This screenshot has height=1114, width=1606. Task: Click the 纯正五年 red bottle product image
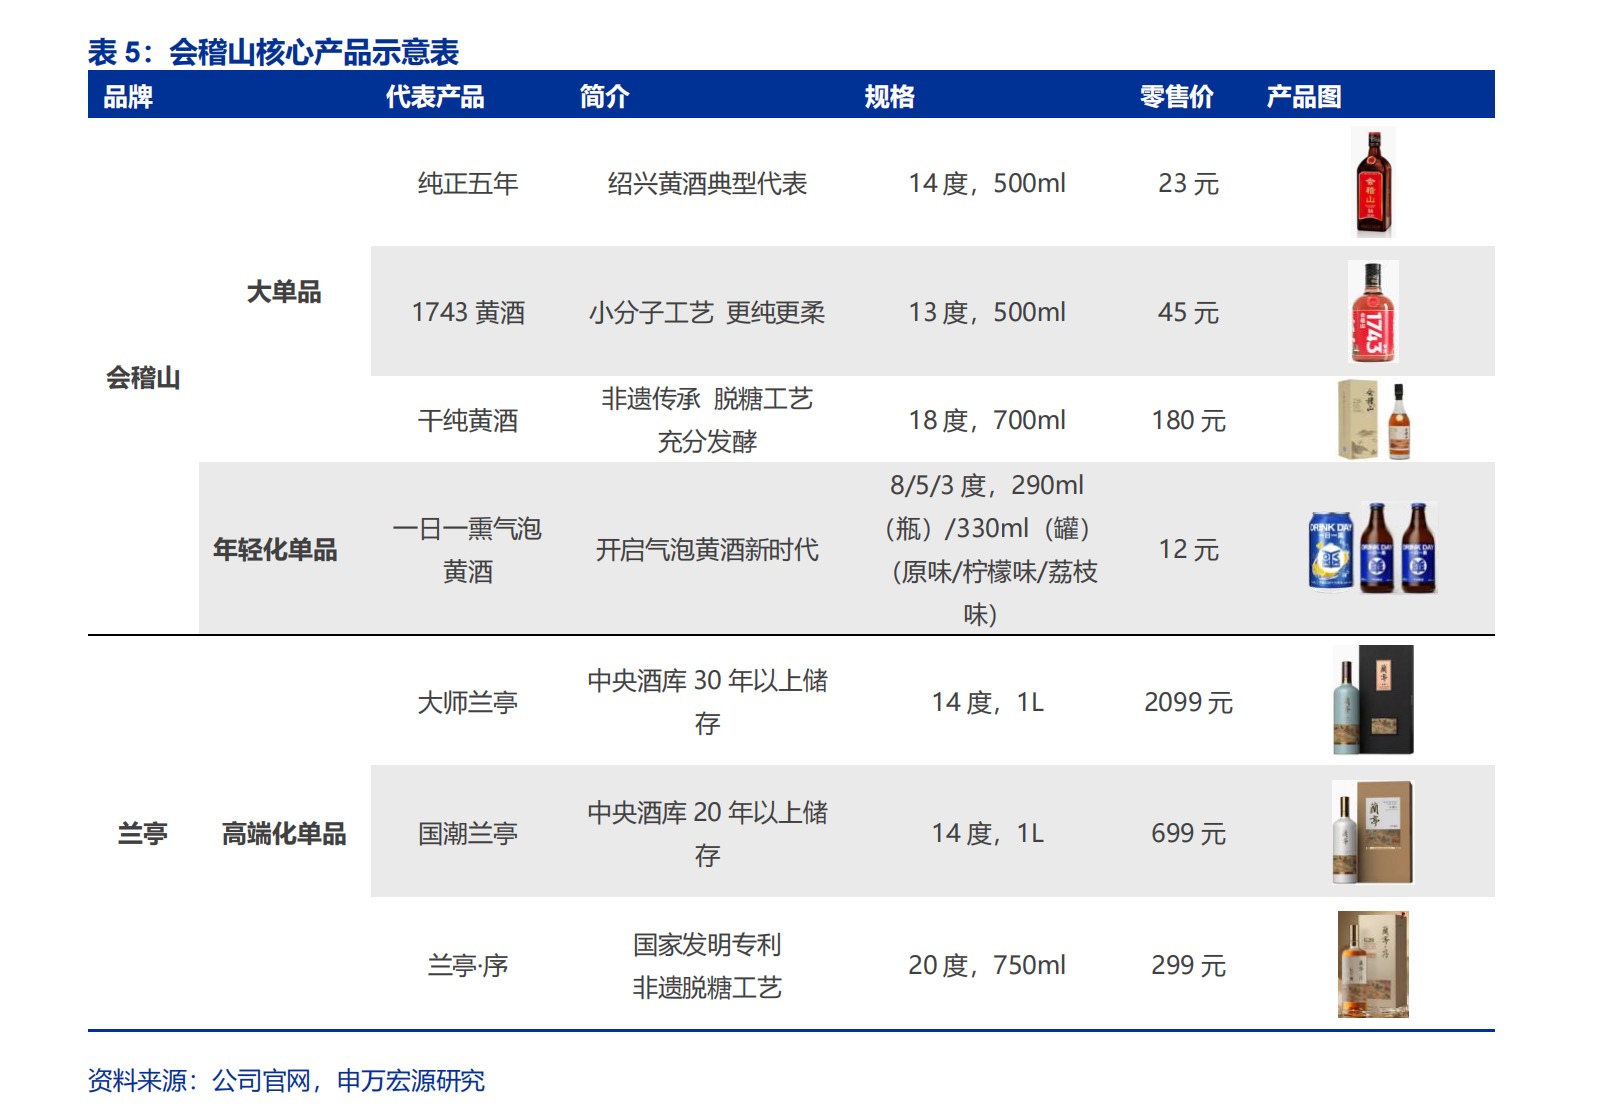click(x=1373, y=182)
